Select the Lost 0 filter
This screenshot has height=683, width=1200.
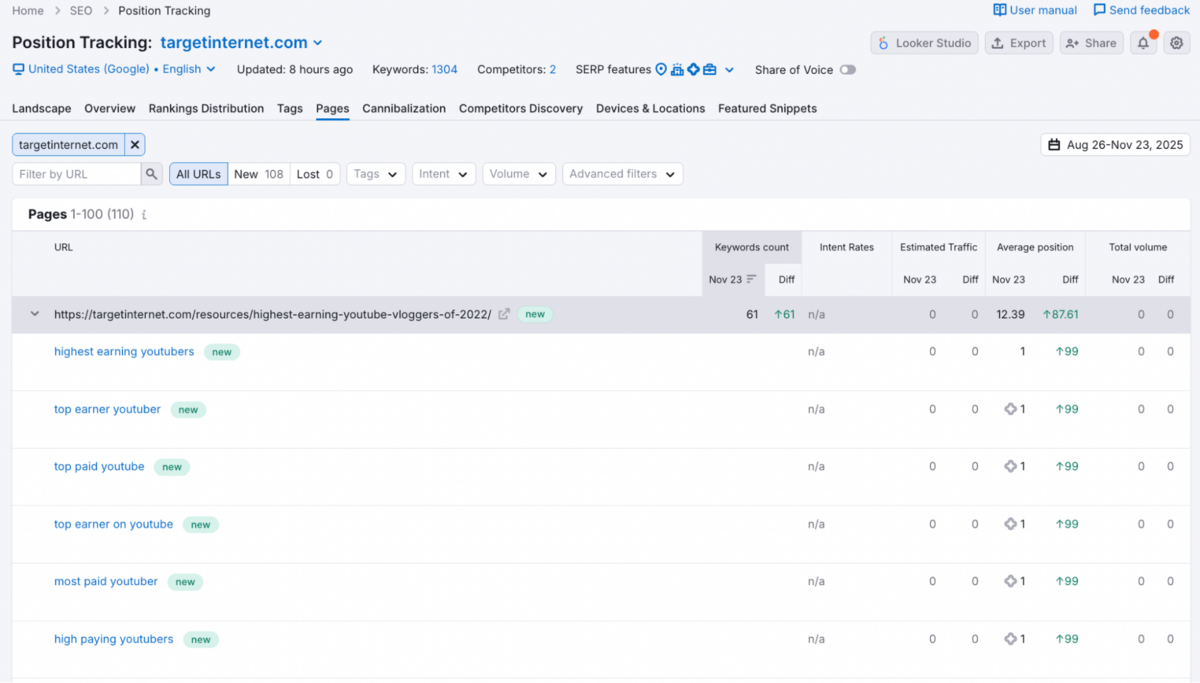click(x=315, y=174)
